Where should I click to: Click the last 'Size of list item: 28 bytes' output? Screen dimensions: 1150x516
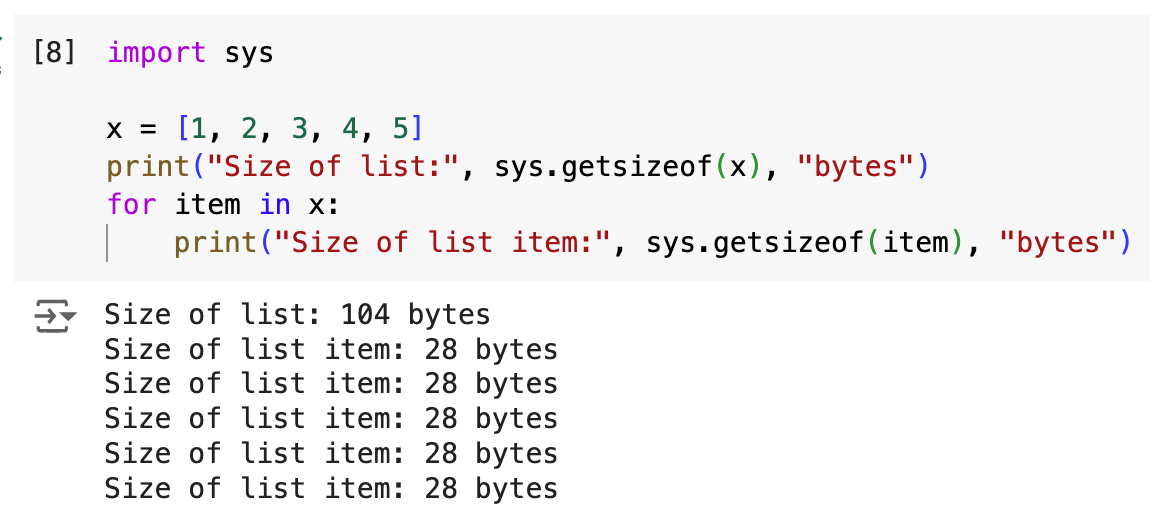[330, 489]
